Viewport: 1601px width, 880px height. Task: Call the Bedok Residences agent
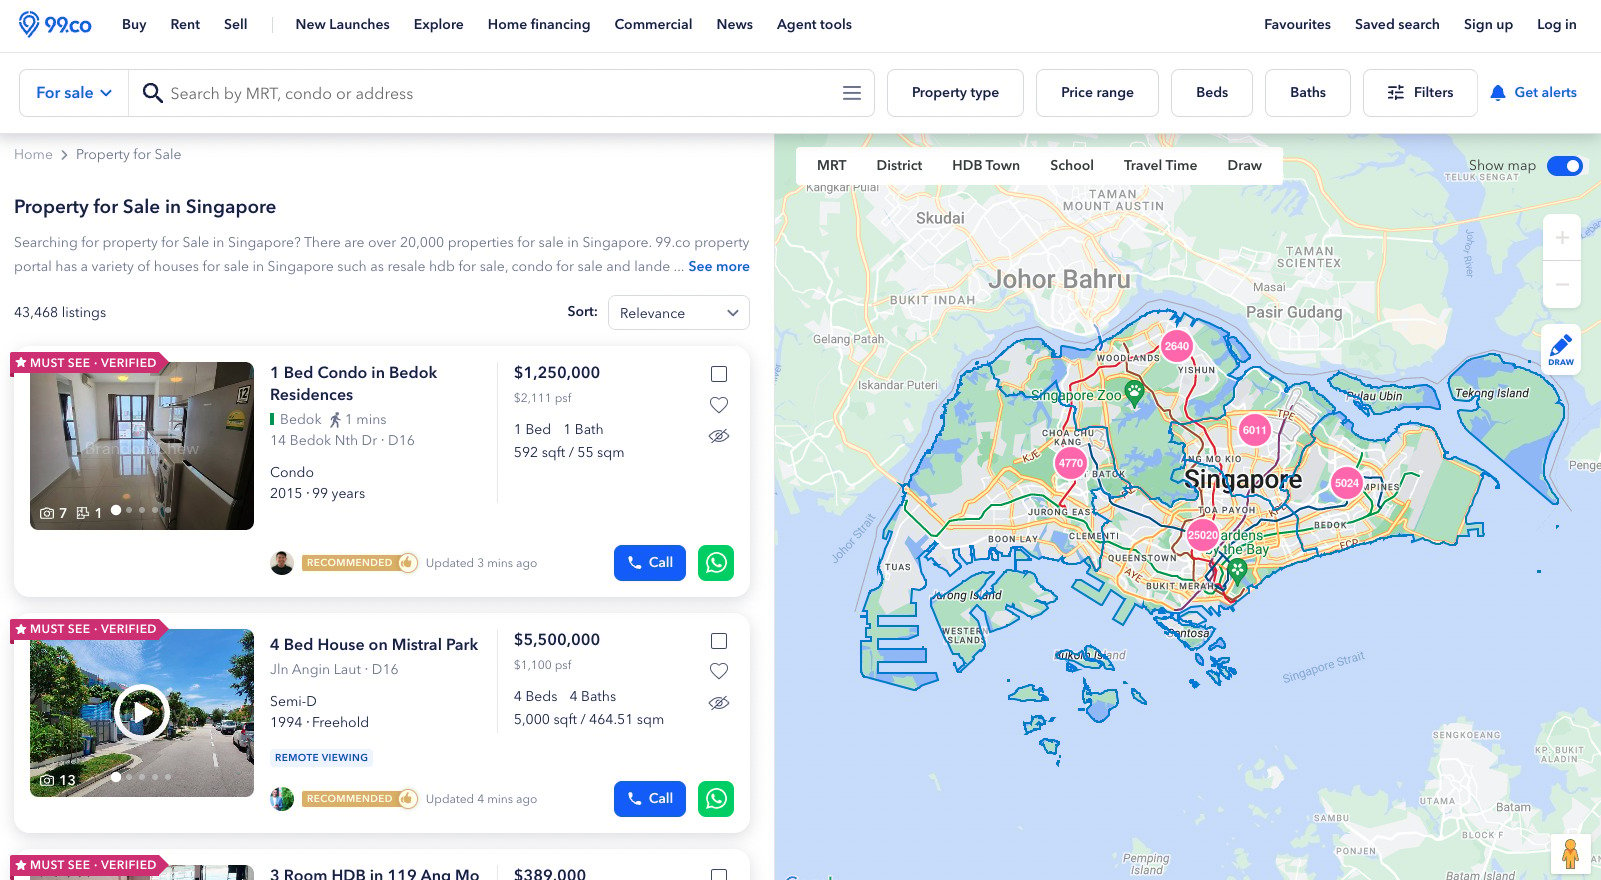[650, 563]
